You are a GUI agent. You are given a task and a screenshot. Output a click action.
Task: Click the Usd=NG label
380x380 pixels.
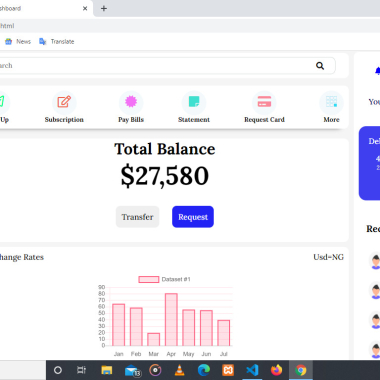pos(328,257)
